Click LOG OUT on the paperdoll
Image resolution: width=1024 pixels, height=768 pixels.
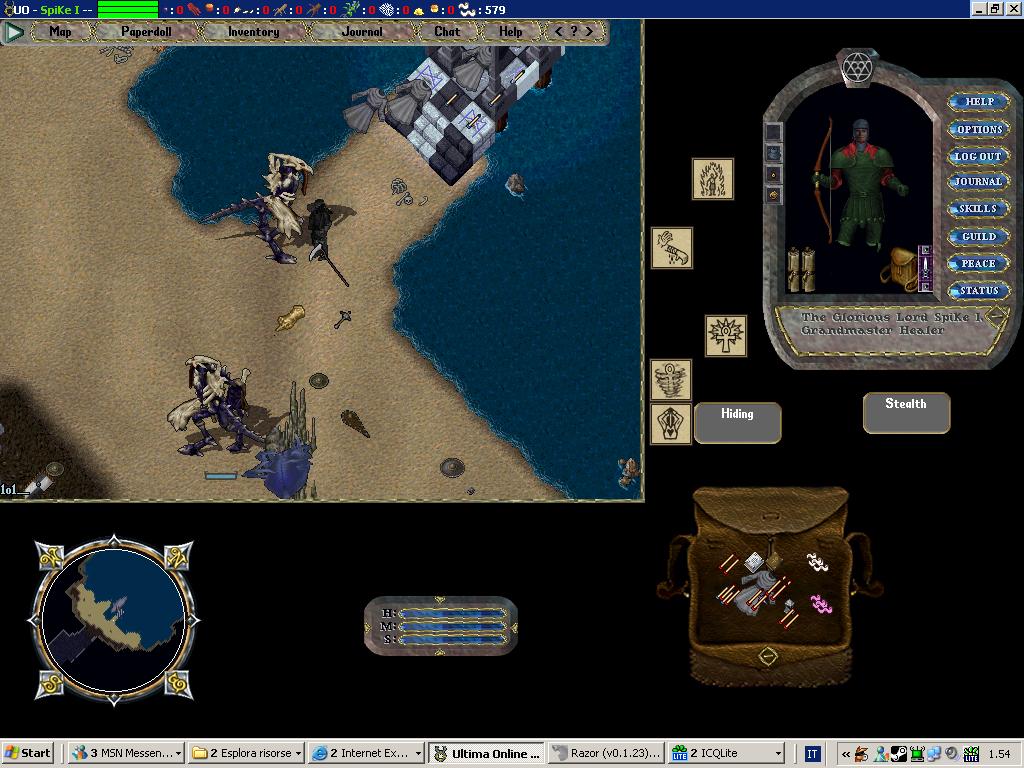[979, 156]
